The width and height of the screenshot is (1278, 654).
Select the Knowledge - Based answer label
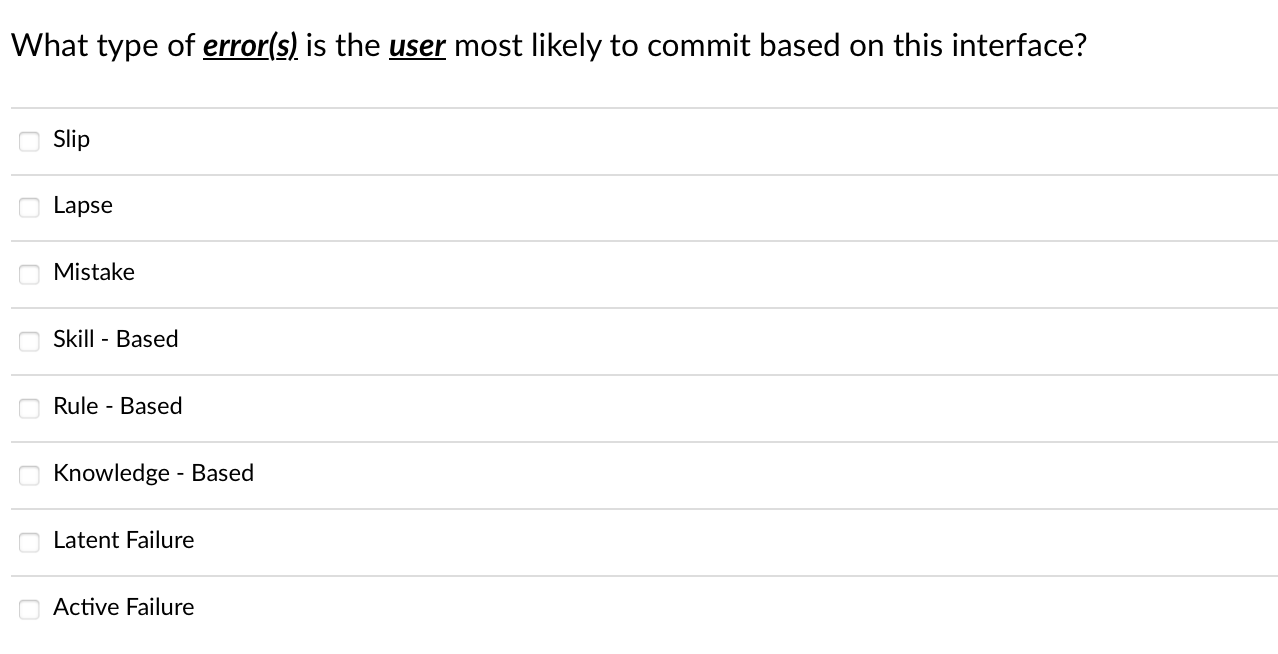pos(154,474)
